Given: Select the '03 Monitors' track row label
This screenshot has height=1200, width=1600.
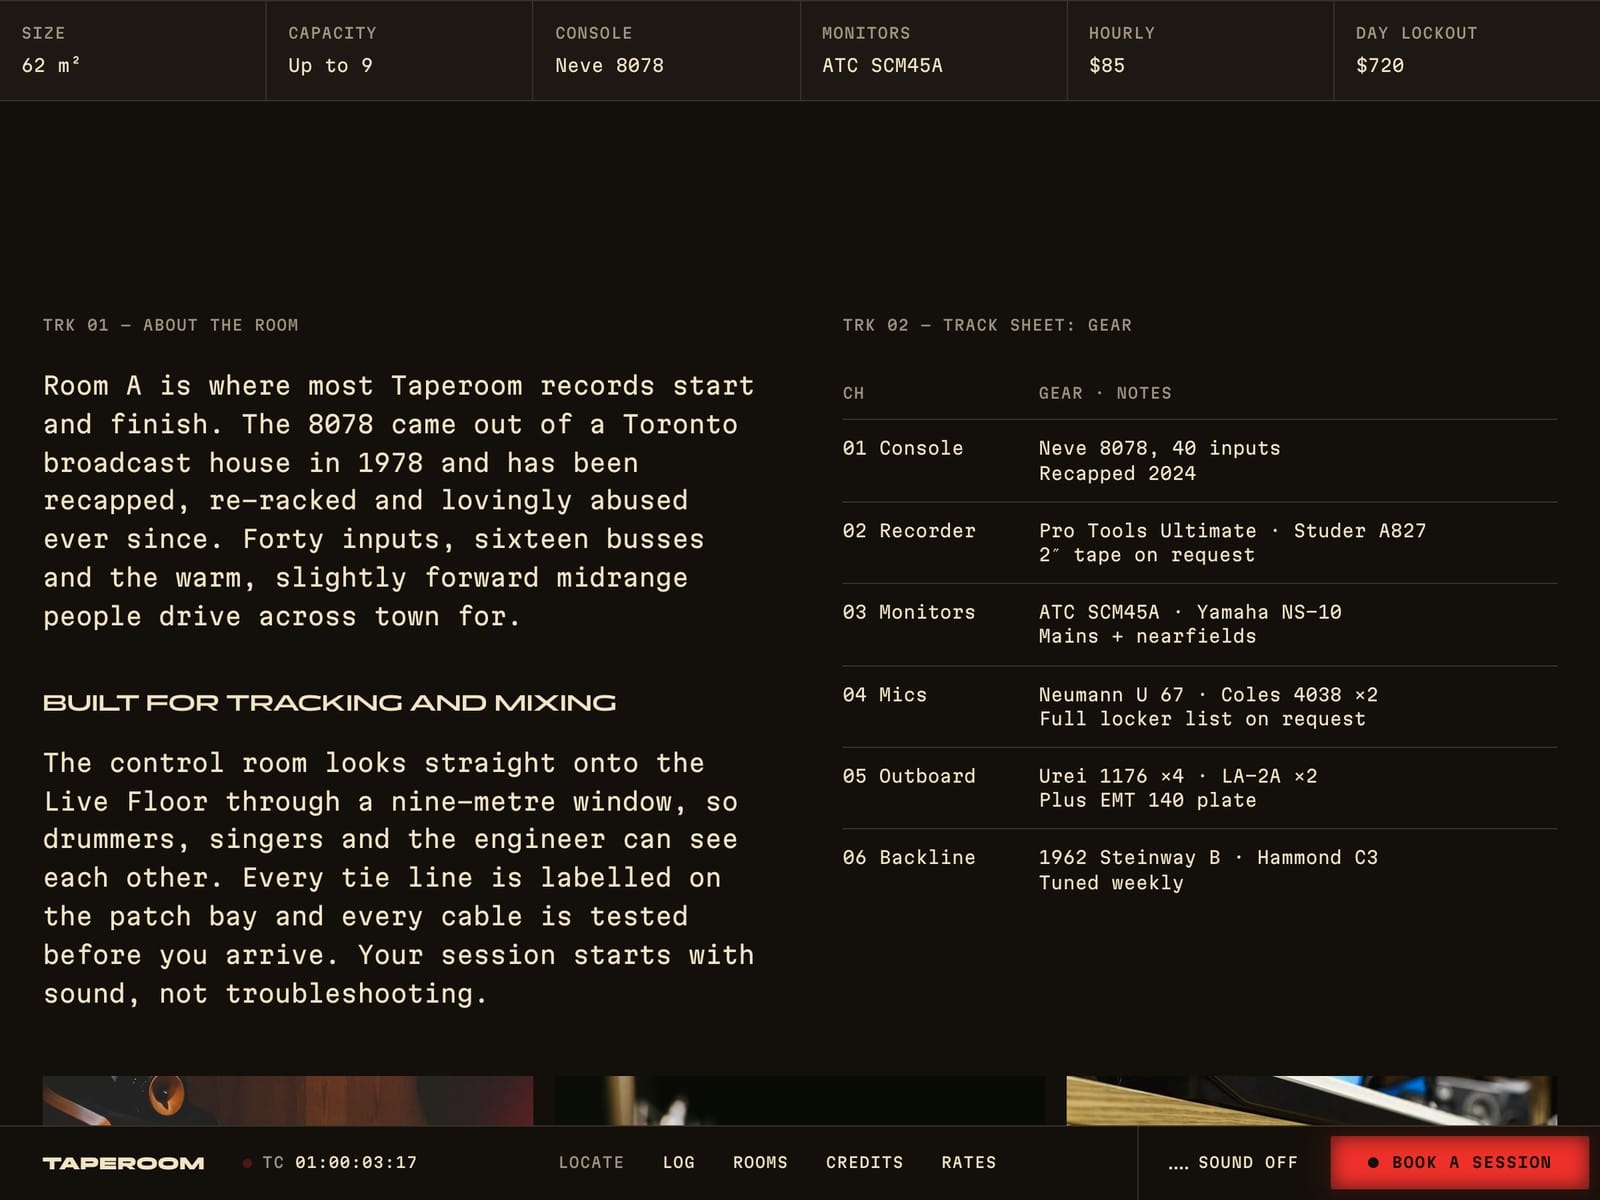Looking at the screenshot, I should (909, 612).
